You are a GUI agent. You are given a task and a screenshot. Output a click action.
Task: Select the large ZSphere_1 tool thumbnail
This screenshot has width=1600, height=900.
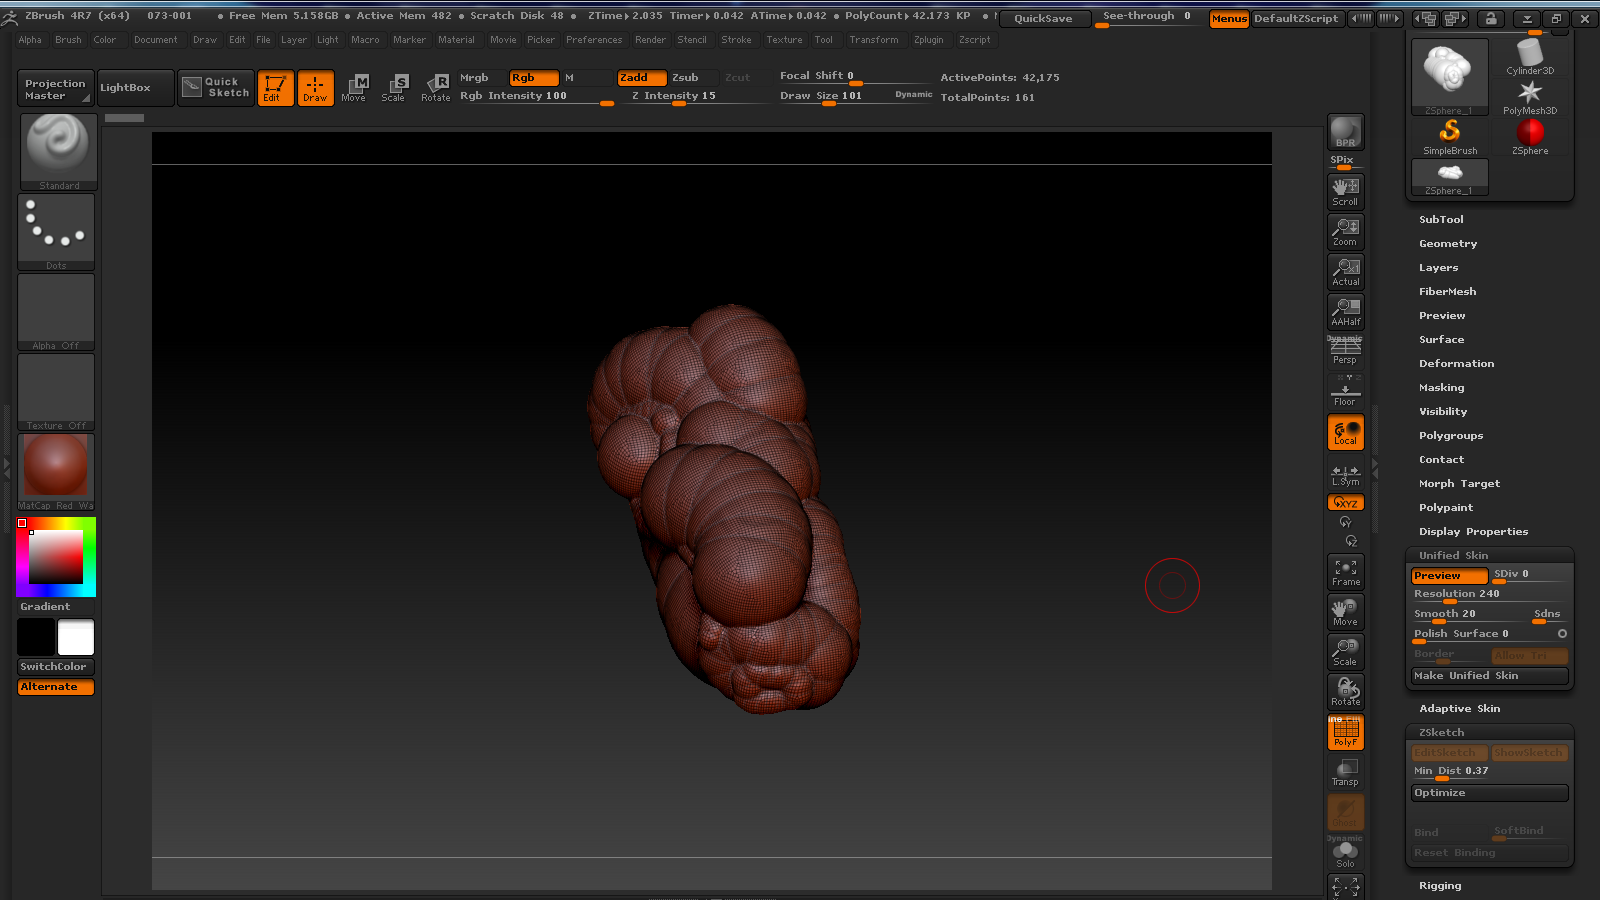click(1450, 77)
